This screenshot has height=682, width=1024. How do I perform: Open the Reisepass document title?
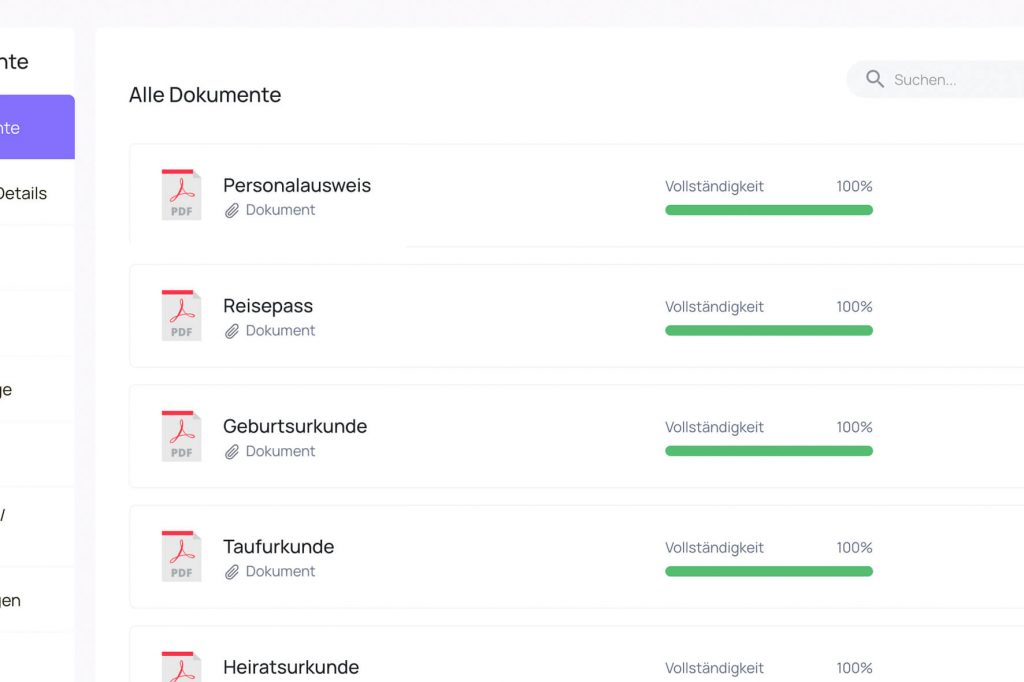pos(268,306)
